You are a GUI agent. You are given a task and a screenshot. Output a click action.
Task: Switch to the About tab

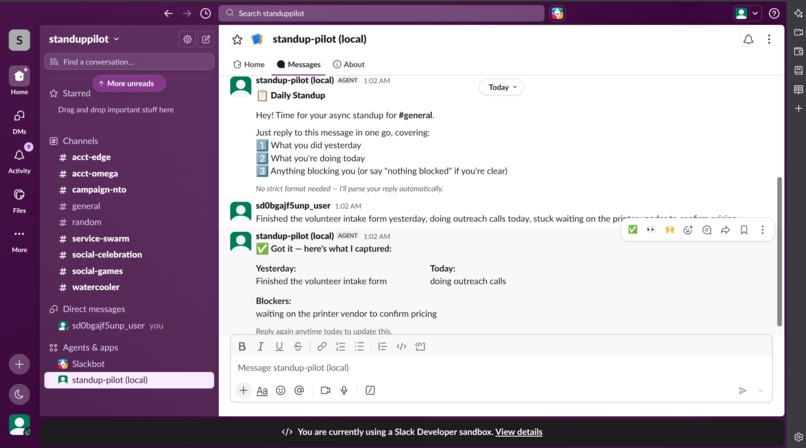pyautogui.click(x=349, y=64)
